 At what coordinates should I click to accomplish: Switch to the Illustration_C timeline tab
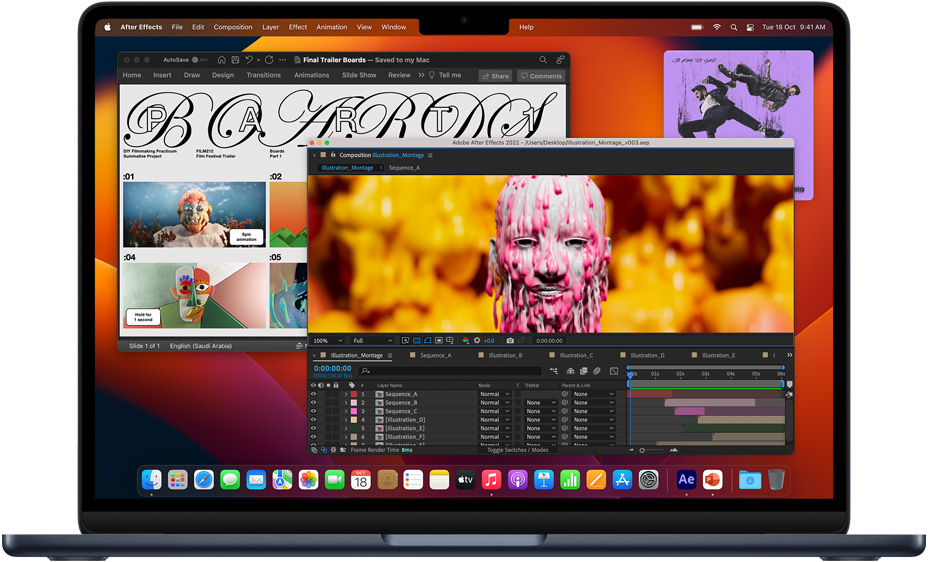pyautogui.click(x=575, y=356)
